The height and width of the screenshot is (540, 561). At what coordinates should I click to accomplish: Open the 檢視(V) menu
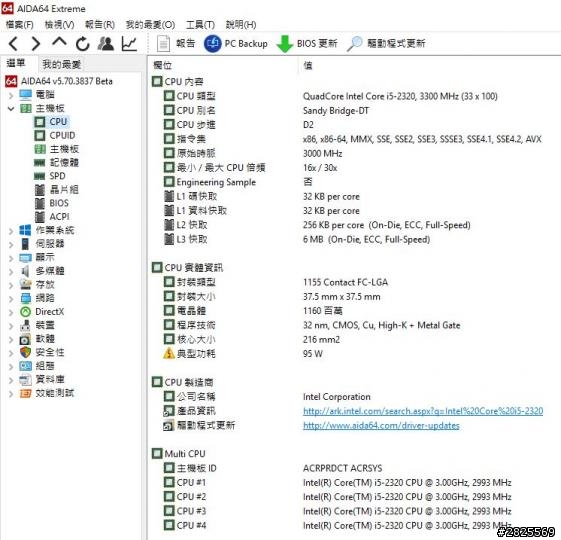(x=59, y=25)
